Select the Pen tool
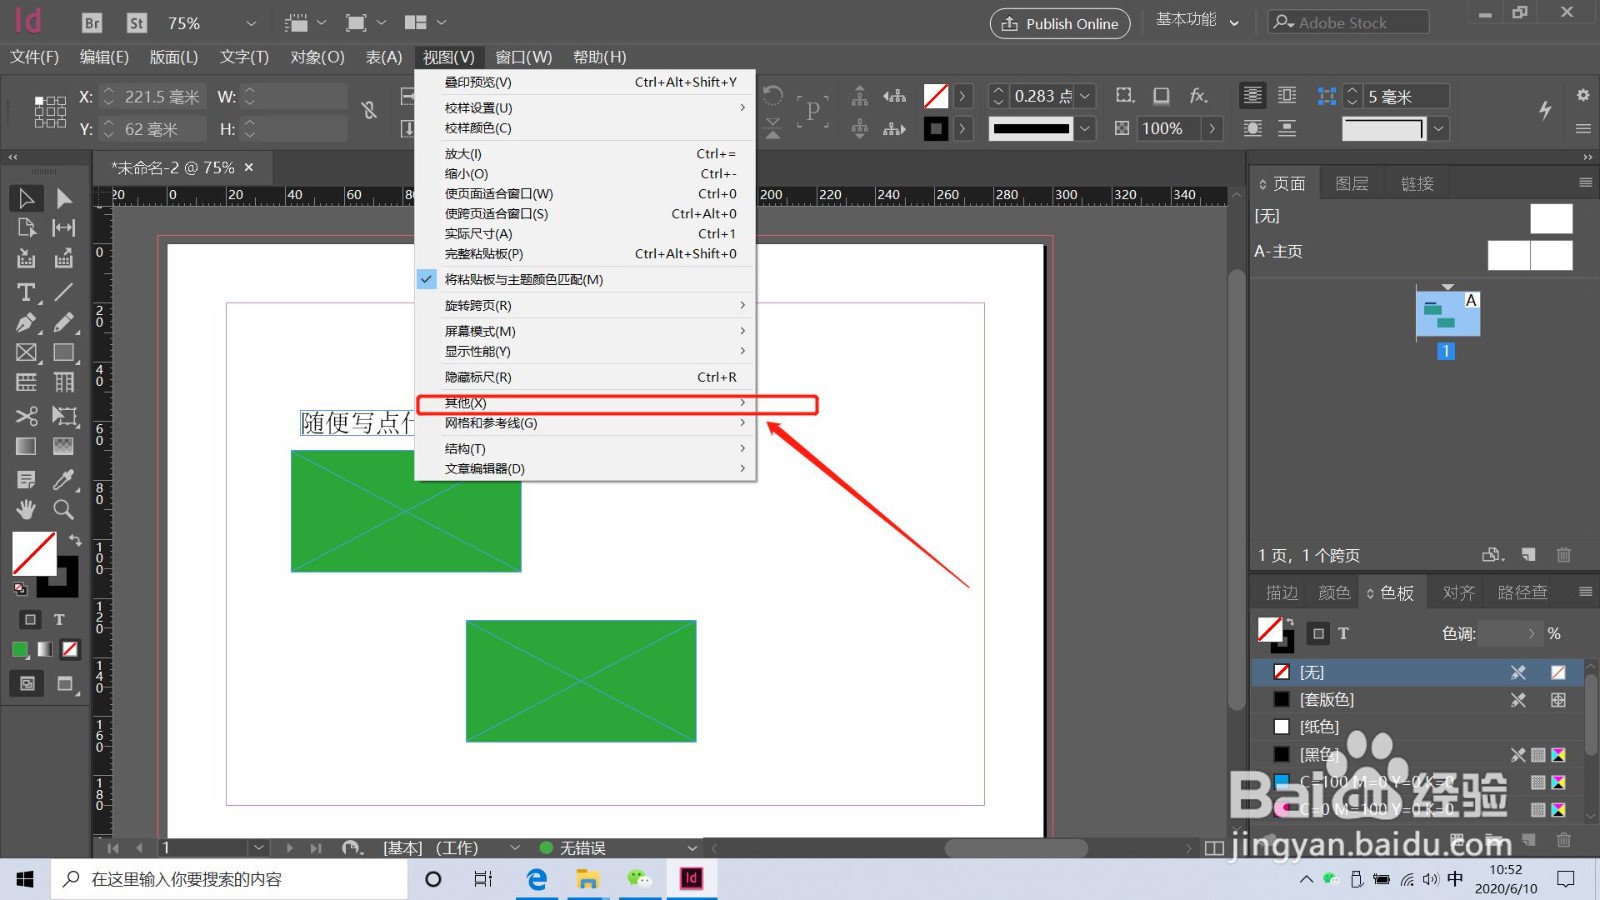The image size is (1600, 900). click(26, 322)
